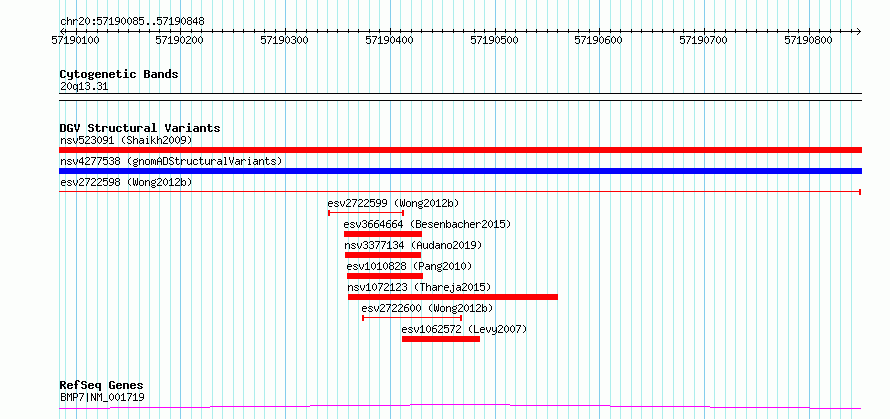Click the DGV Structural Variants track title

(140, 128)
